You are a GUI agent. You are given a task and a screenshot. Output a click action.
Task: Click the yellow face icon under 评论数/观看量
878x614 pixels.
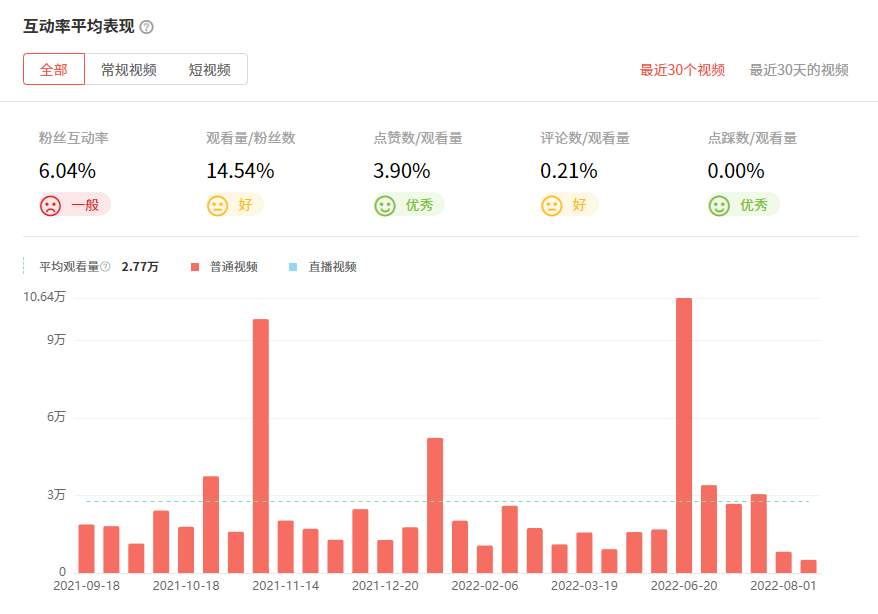tap(551, 205)
